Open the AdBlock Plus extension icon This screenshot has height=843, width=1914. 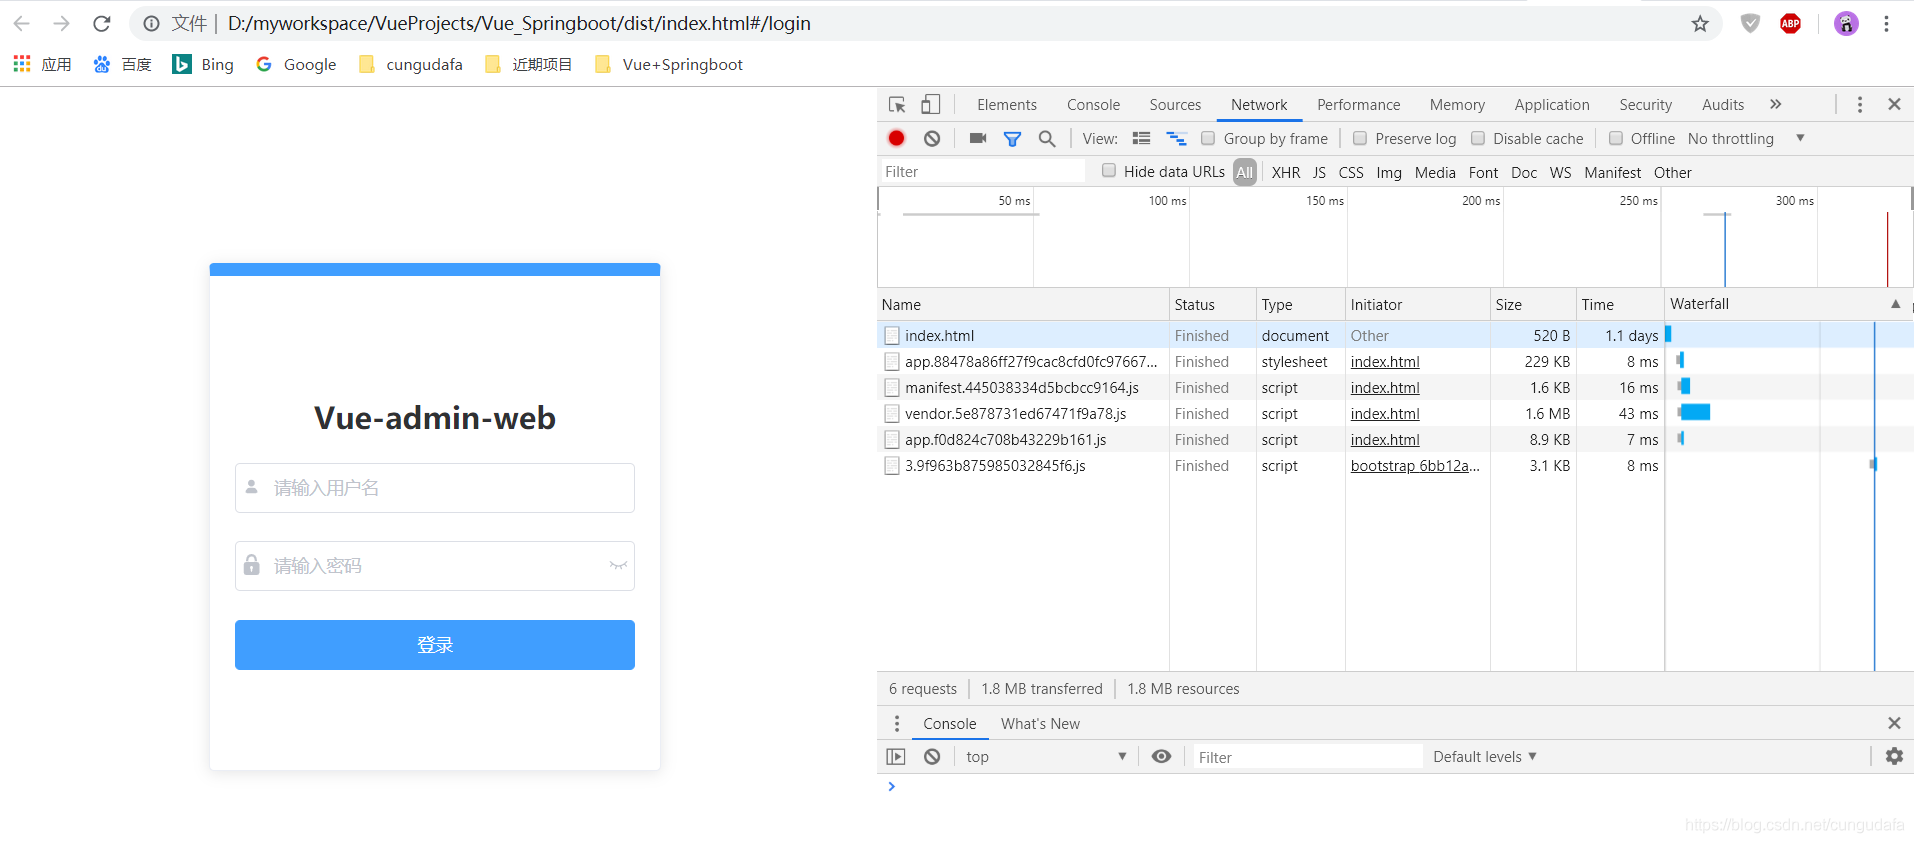pos(1790,23)
